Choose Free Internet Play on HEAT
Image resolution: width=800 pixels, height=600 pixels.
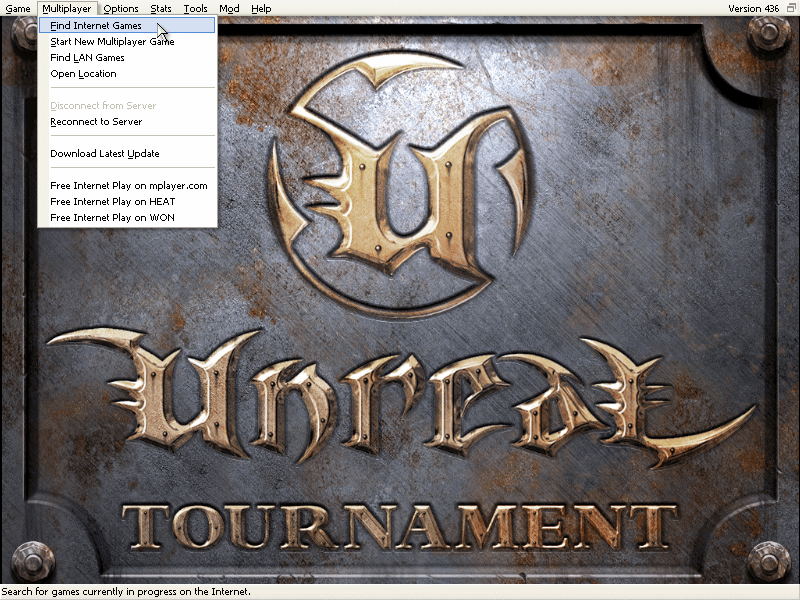click(112, 201)
